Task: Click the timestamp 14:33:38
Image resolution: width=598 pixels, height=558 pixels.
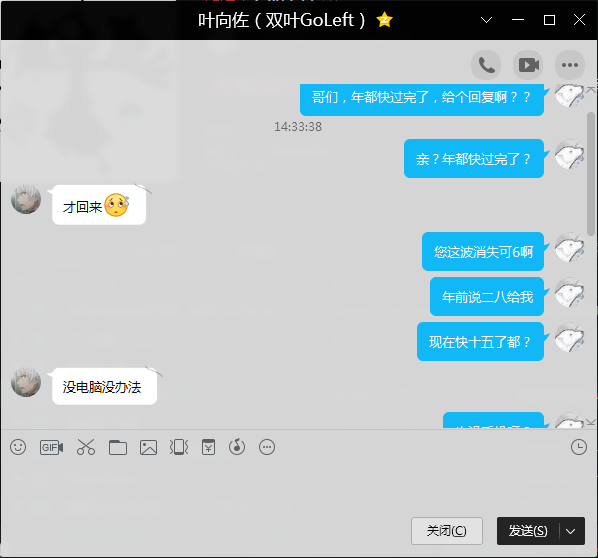Action: [x=298, y=127]
